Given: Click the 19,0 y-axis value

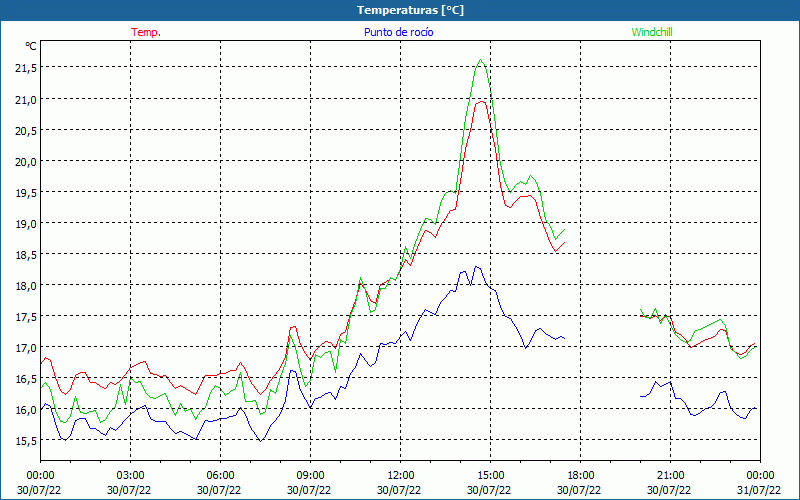Looking at the screenshot, I should 25,223.
